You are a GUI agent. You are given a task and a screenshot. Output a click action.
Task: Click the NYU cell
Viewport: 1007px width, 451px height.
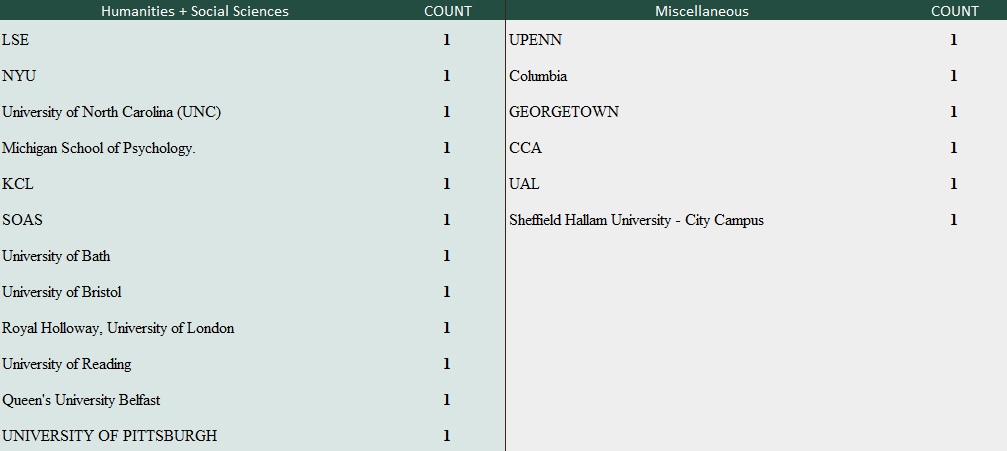pos(19,76)
